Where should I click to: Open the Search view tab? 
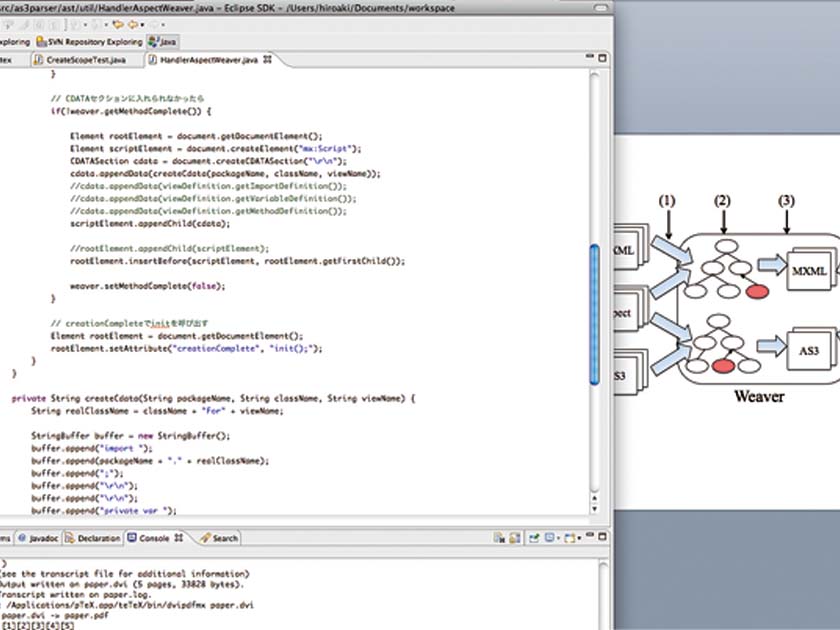[220, 538]
